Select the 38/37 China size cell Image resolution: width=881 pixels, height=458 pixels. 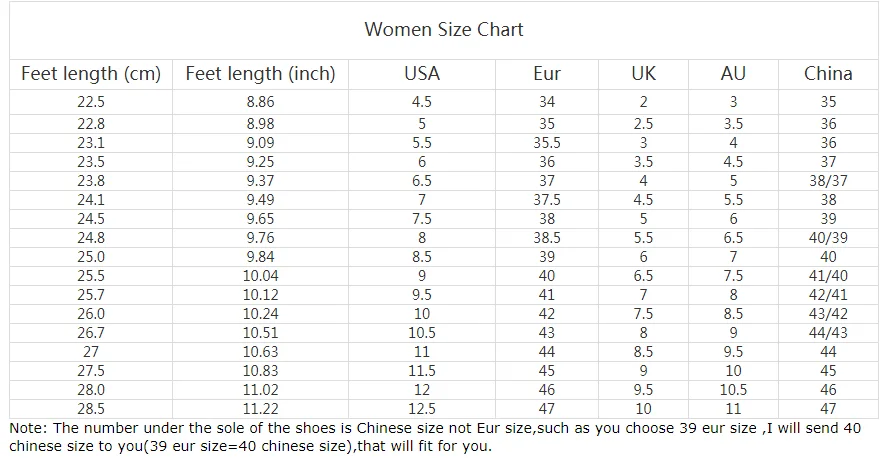pyautogui.click(x=828, y=181)
